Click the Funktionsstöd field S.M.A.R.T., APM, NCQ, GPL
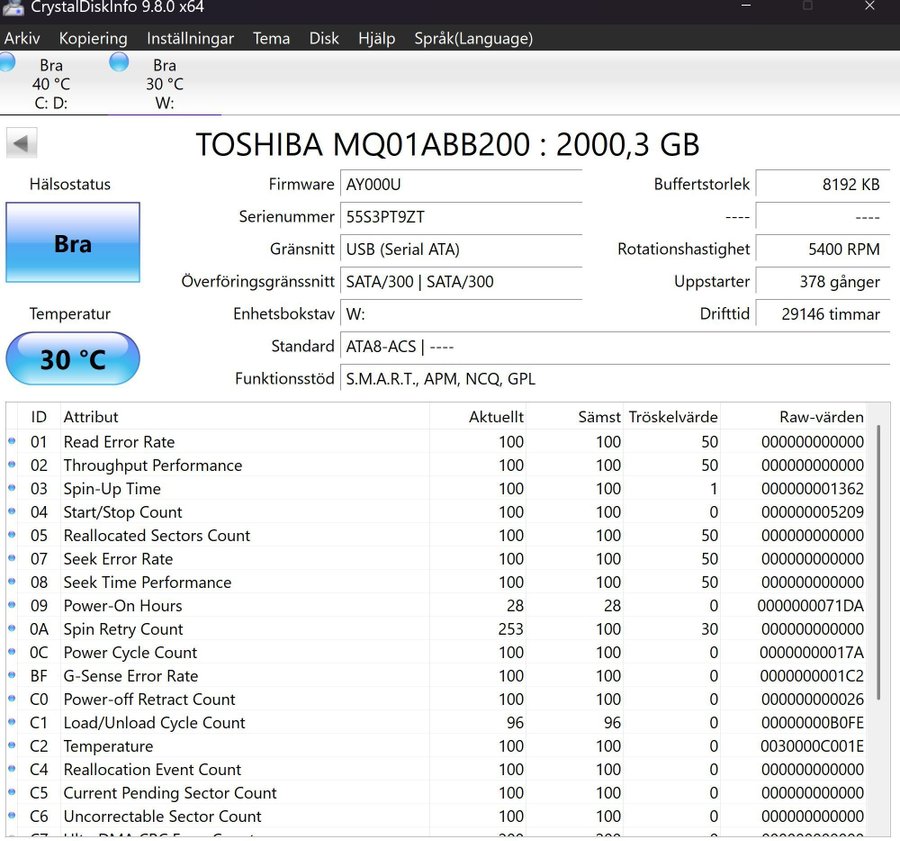 pos(615,379)
